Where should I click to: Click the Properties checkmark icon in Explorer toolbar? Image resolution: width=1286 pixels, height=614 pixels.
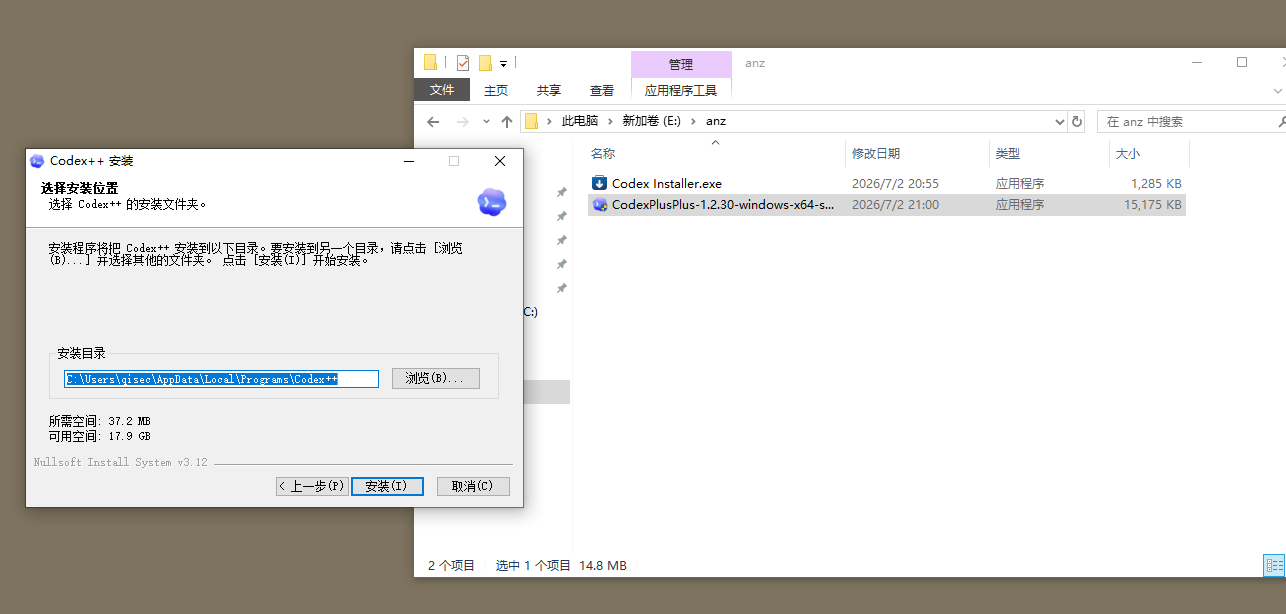click(463, 63)
